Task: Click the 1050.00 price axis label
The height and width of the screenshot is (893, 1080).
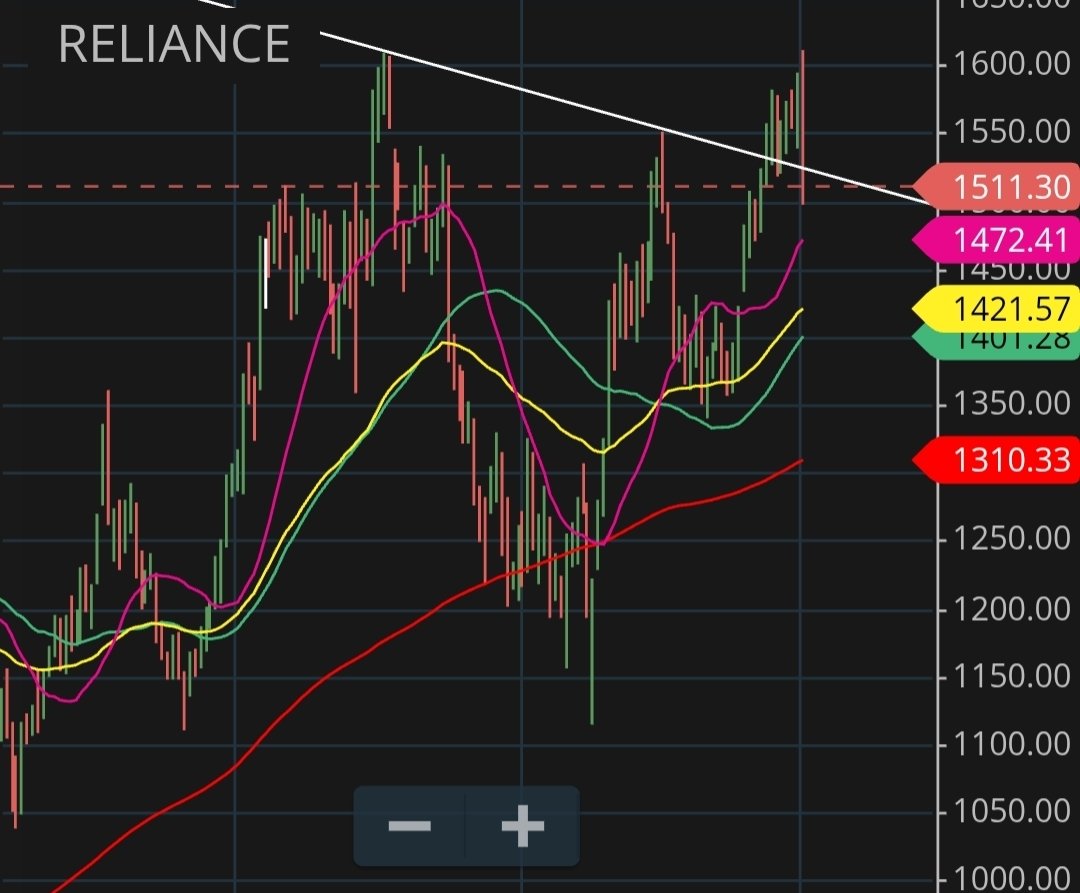Action: click(1012, 811)
